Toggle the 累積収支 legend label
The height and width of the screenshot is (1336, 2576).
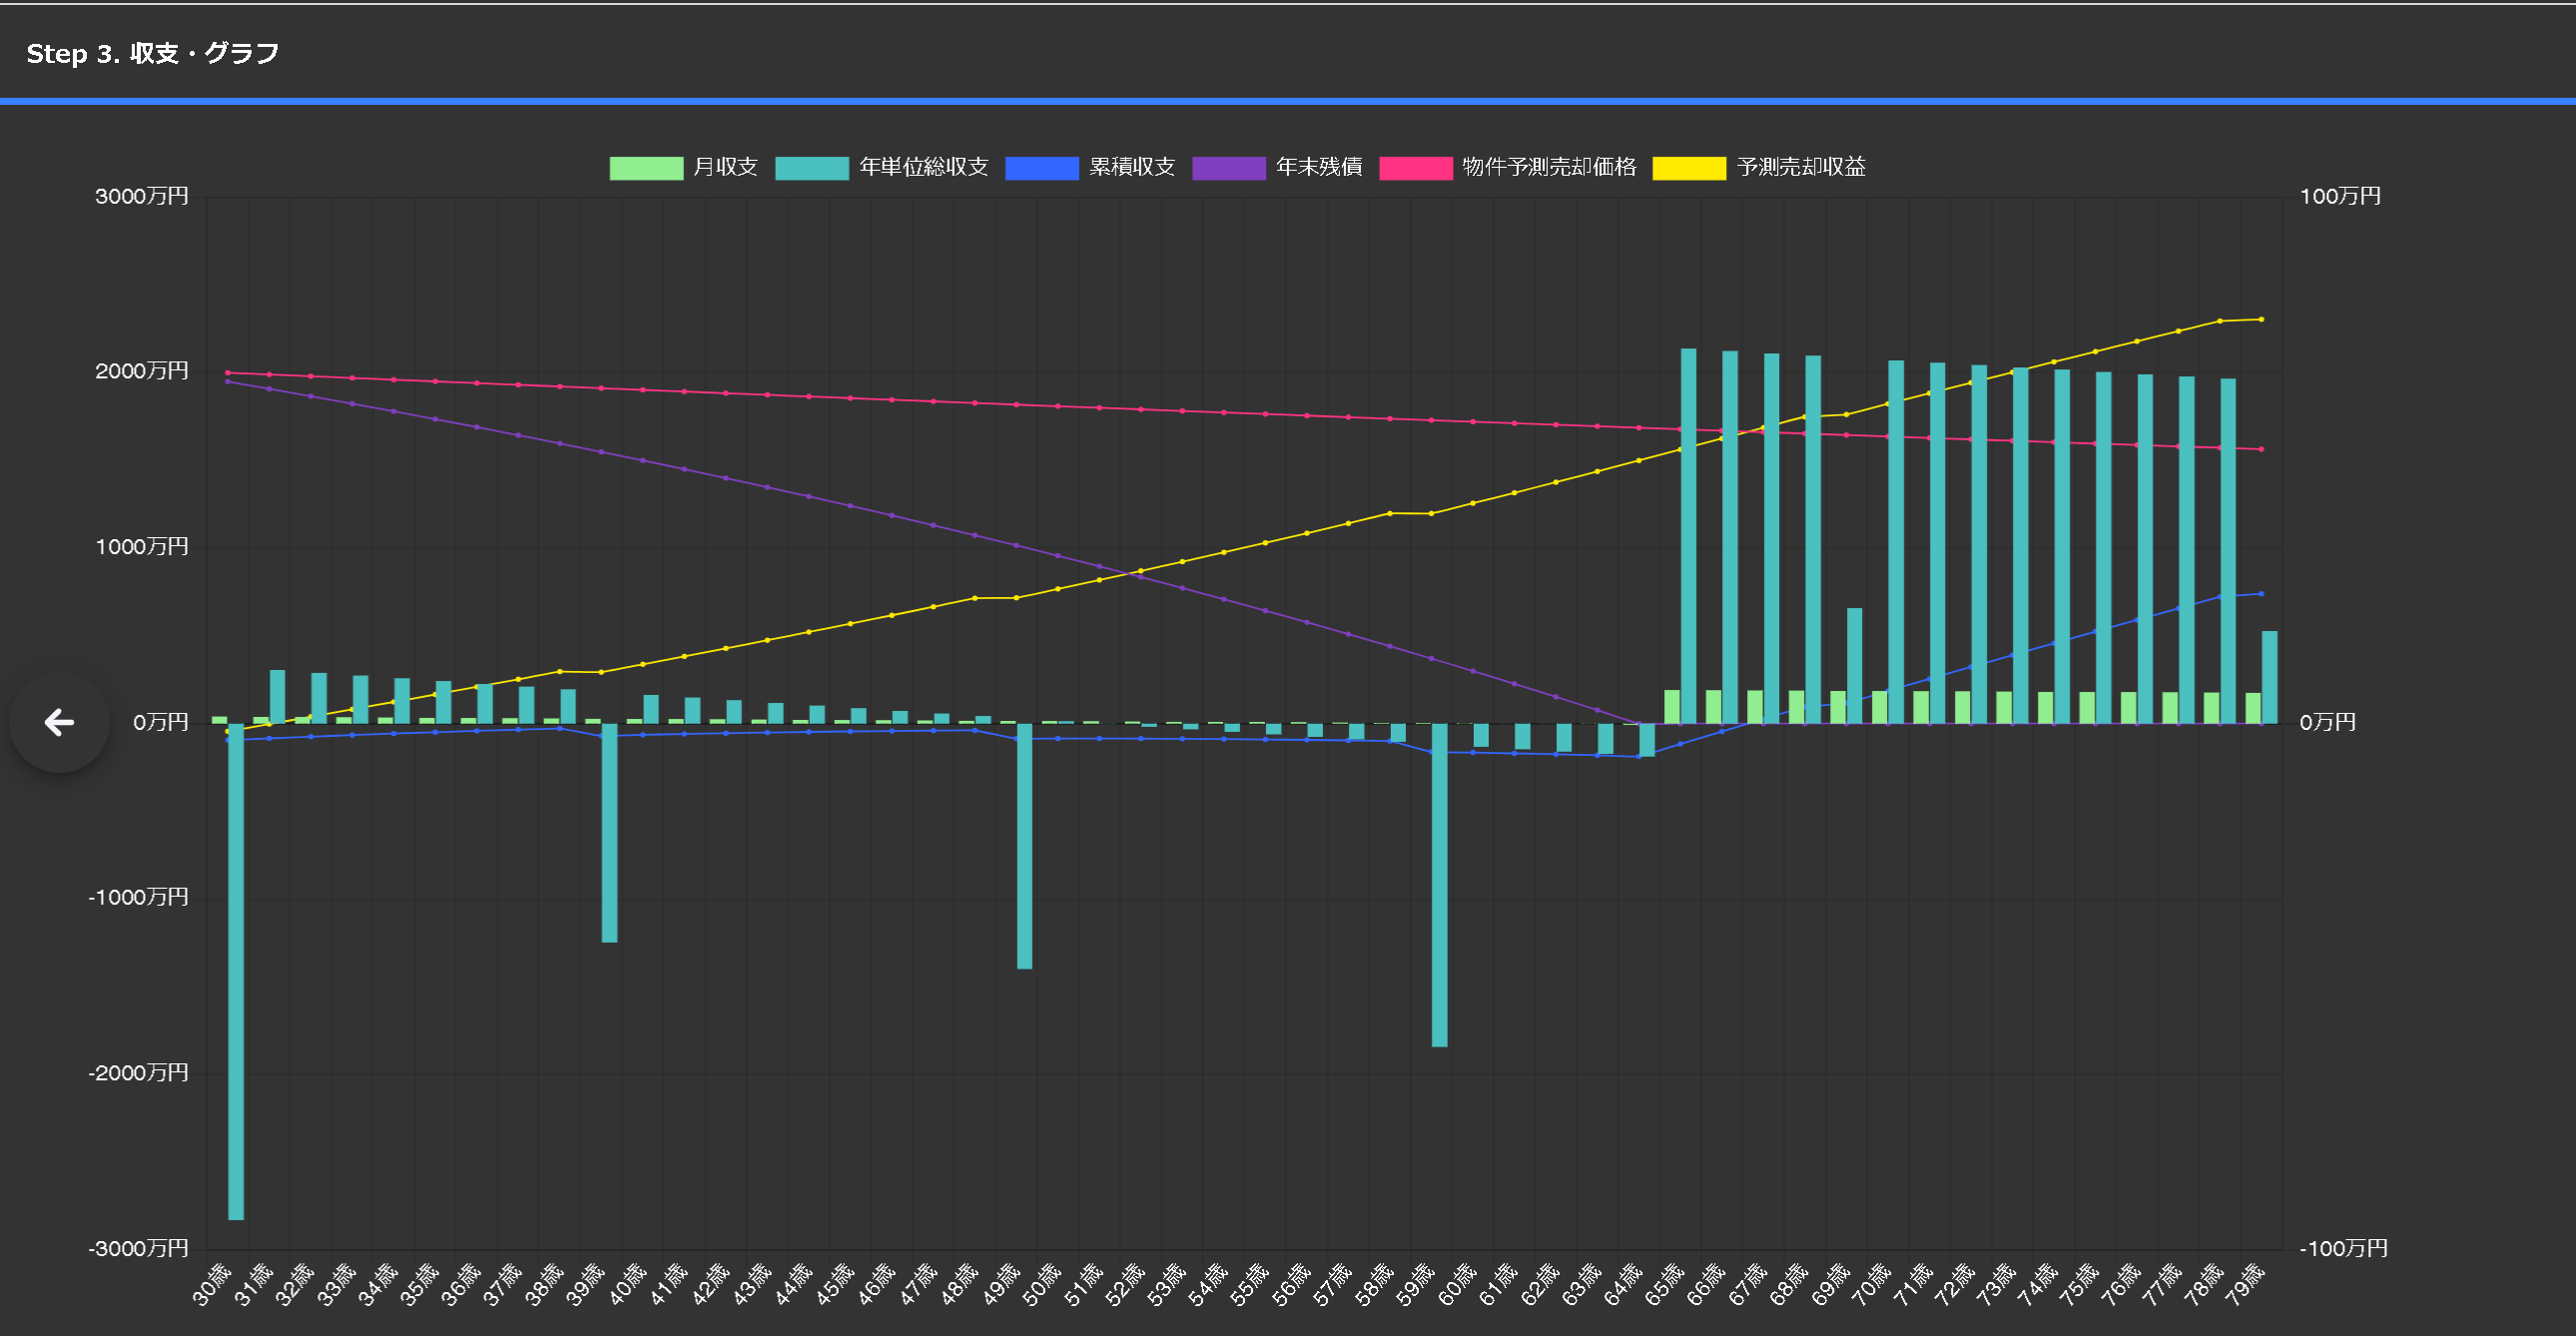tap(1131, 167)
